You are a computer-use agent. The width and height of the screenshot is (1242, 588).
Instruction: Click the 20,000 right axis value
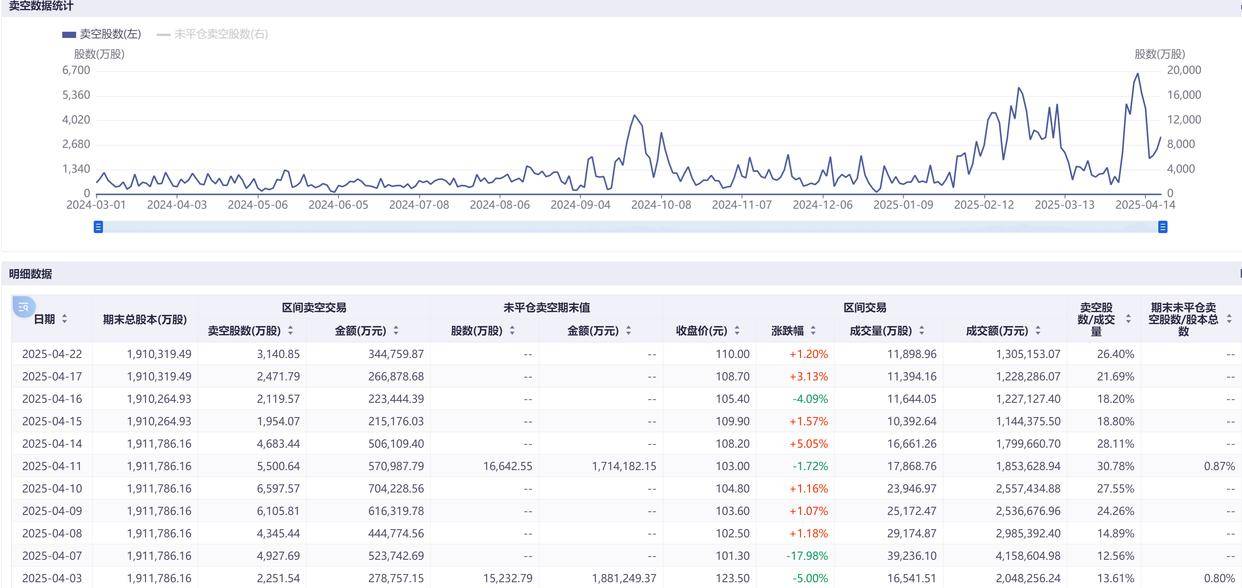[1184, 71]
